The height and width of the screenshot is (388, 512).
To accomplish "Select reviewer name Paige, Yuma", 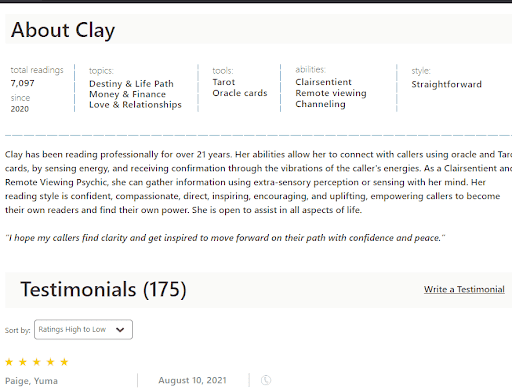I will [x=31, y=381].
